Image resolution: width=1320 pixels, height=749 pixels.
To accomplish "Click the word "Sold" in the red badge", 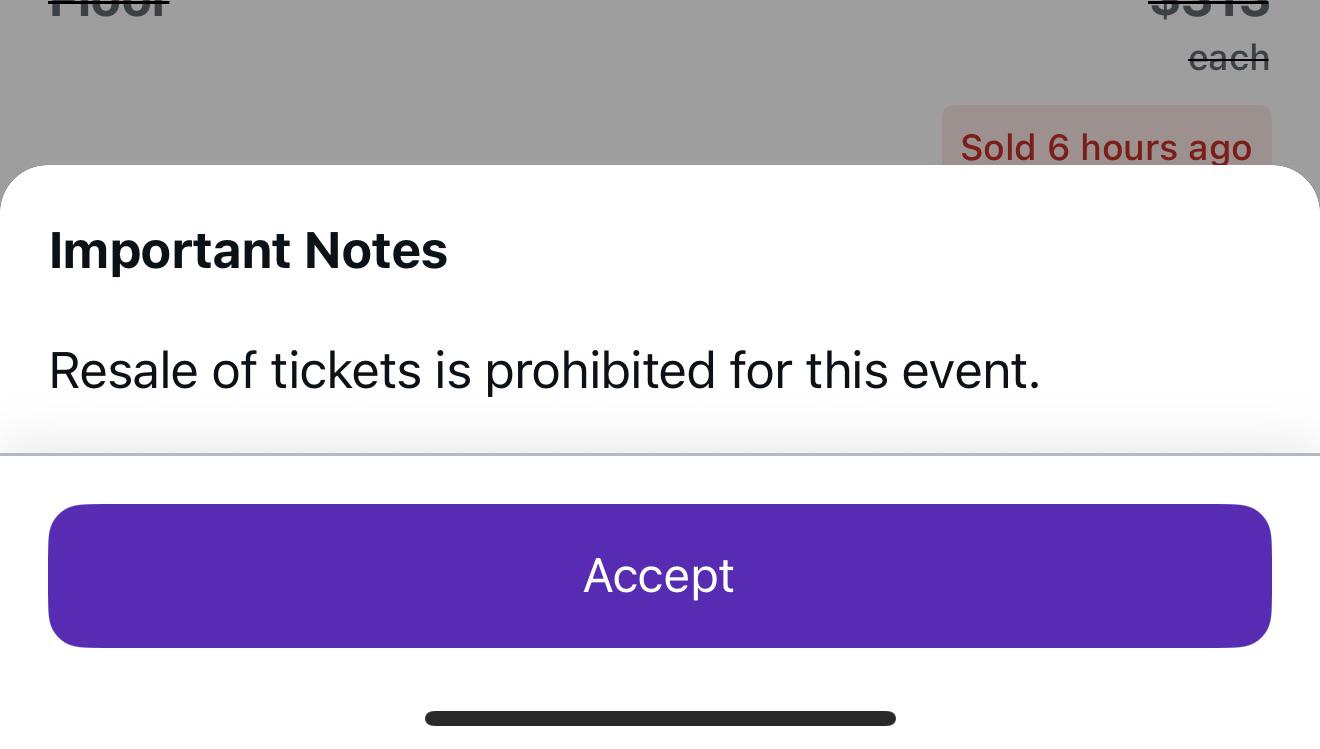I will coord(998,147).
